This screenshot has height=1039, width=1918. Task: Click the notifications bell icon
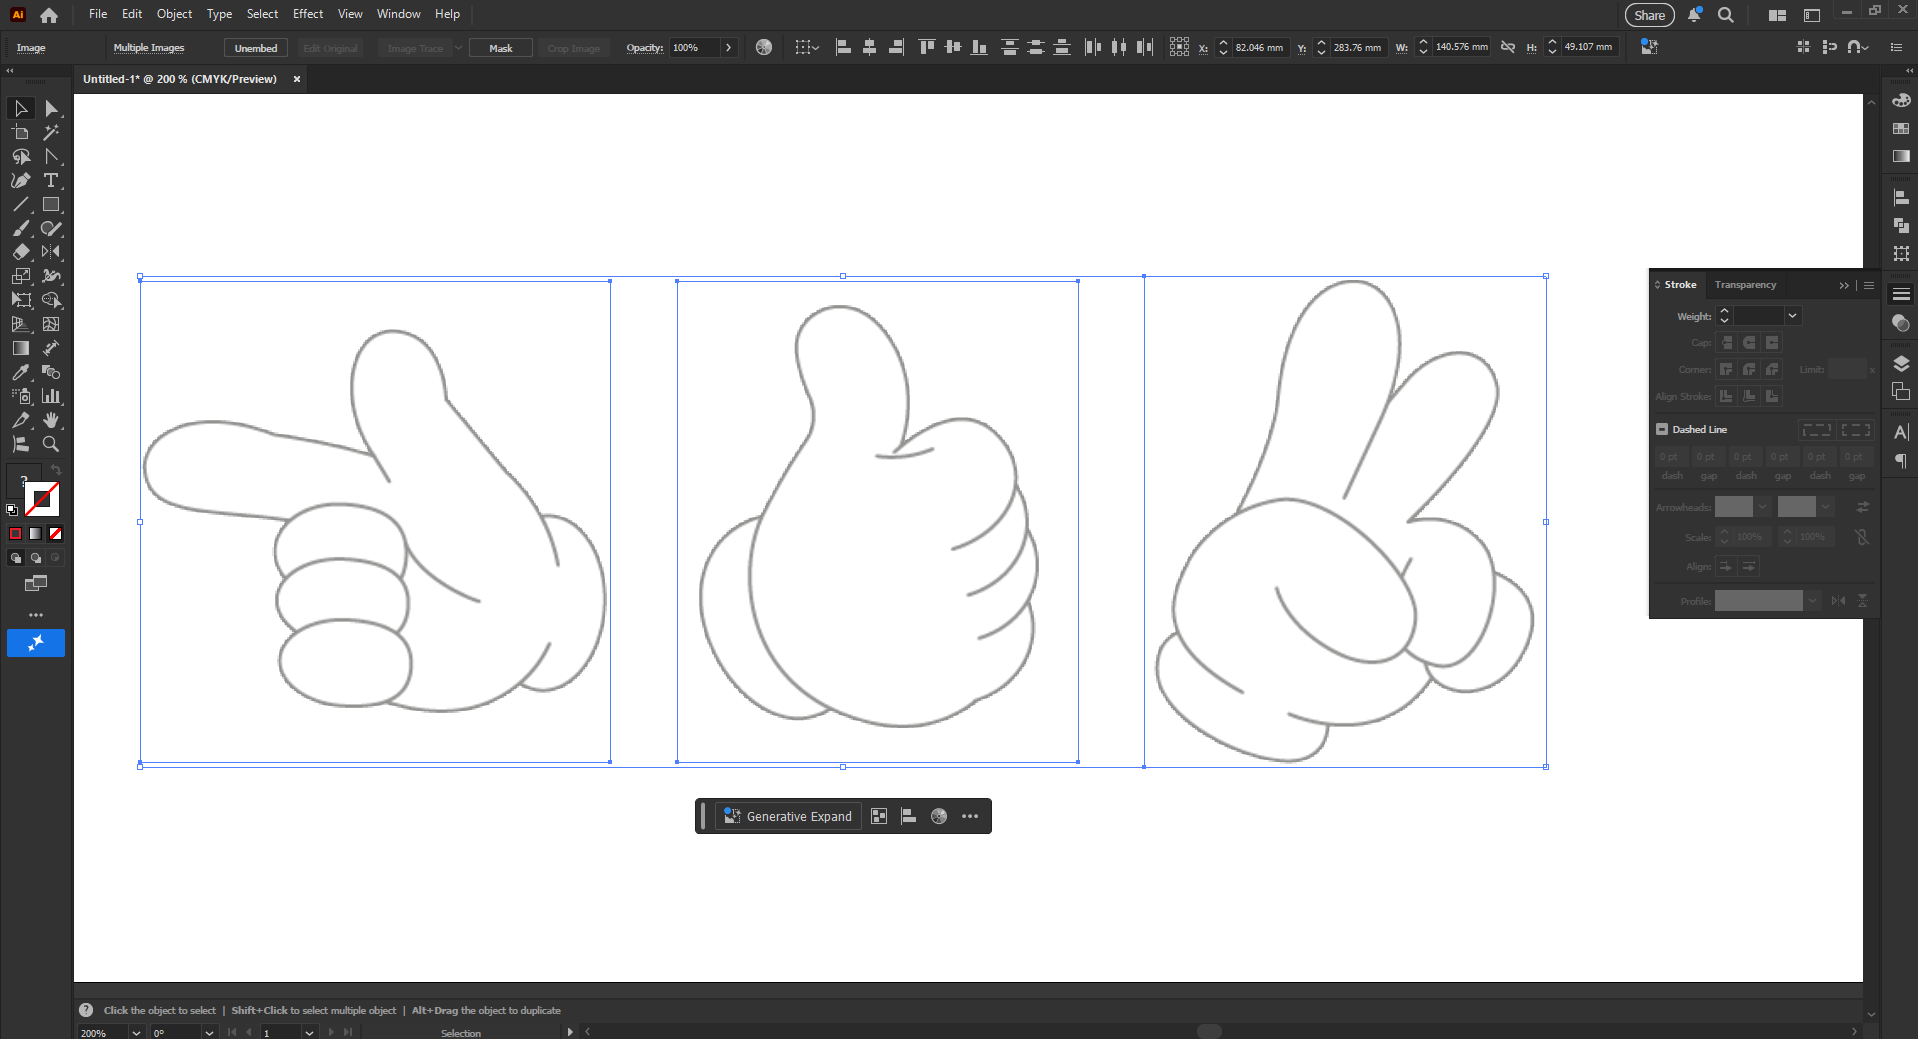1695,15
